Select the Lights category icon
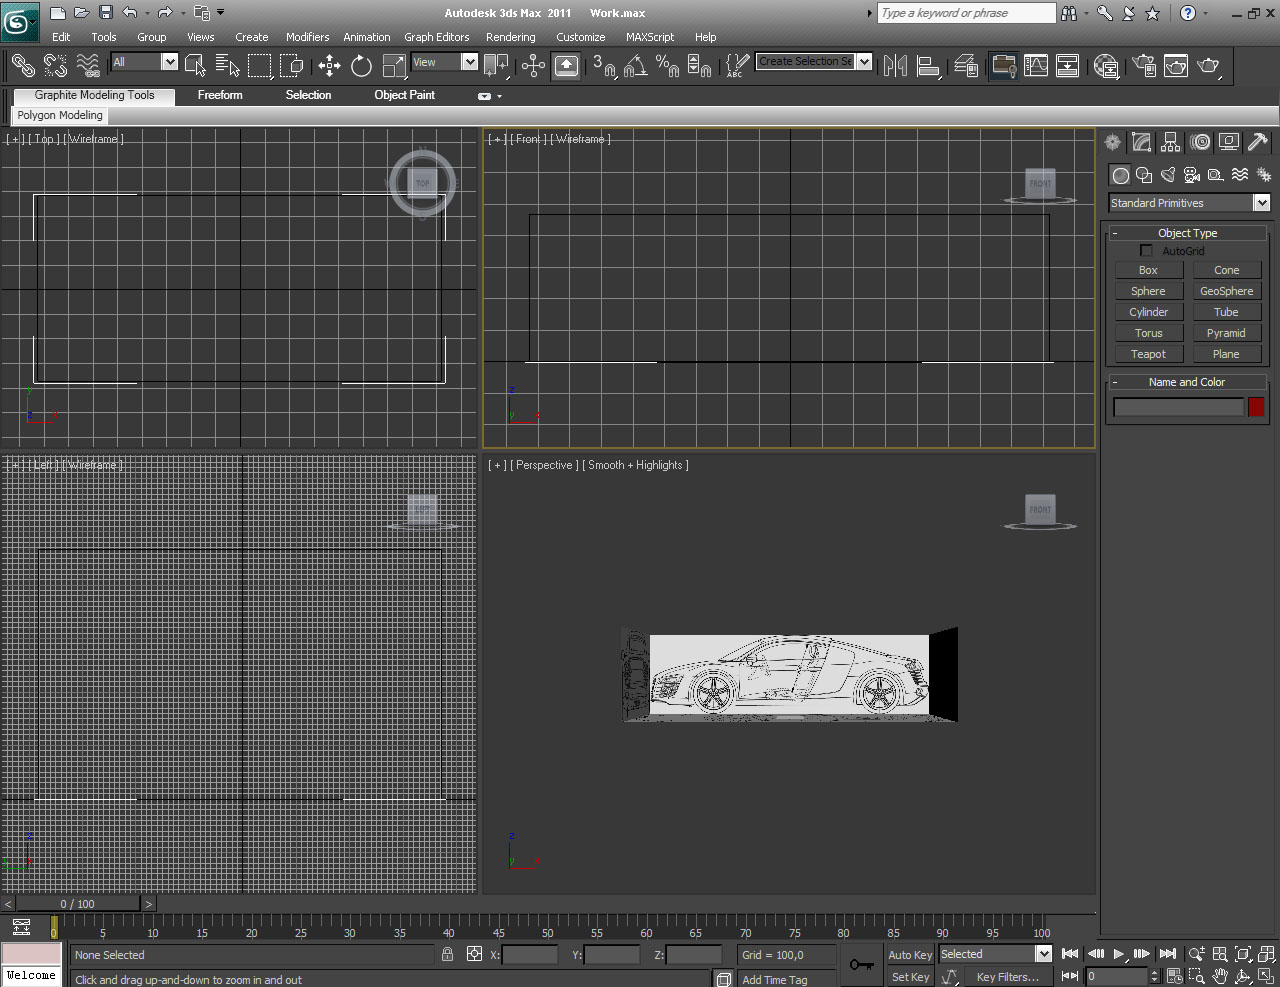 1168,175
